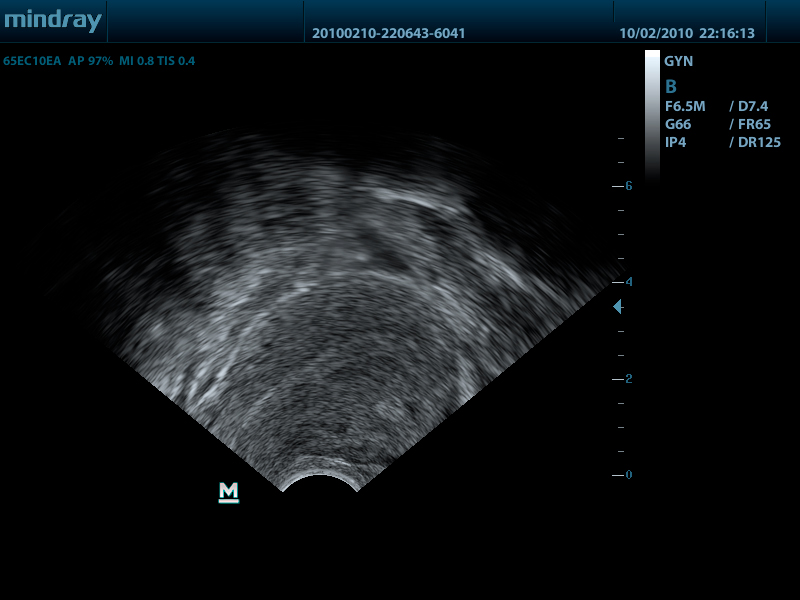Click the M orientation marker

coord(229,492)
